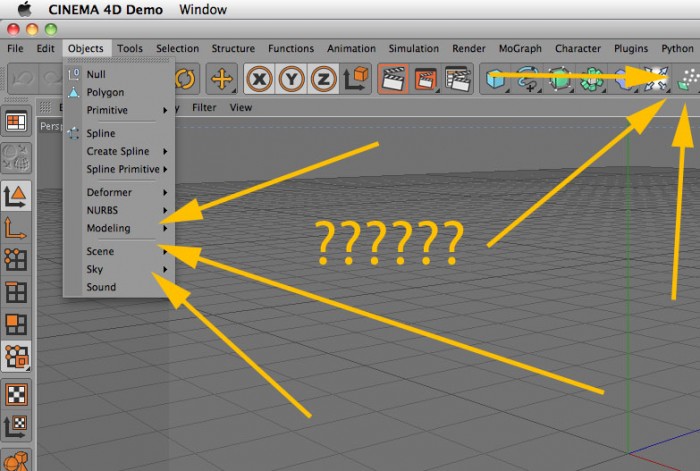The height and width of the screenshot is (471, 700).
Task: Choose Spline from the Objects menu
Action: [x=119, y=133]
